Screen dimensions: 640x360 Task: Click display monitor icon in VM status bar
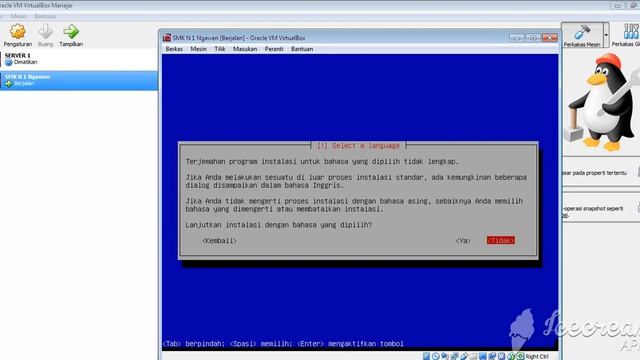point(483,356)
